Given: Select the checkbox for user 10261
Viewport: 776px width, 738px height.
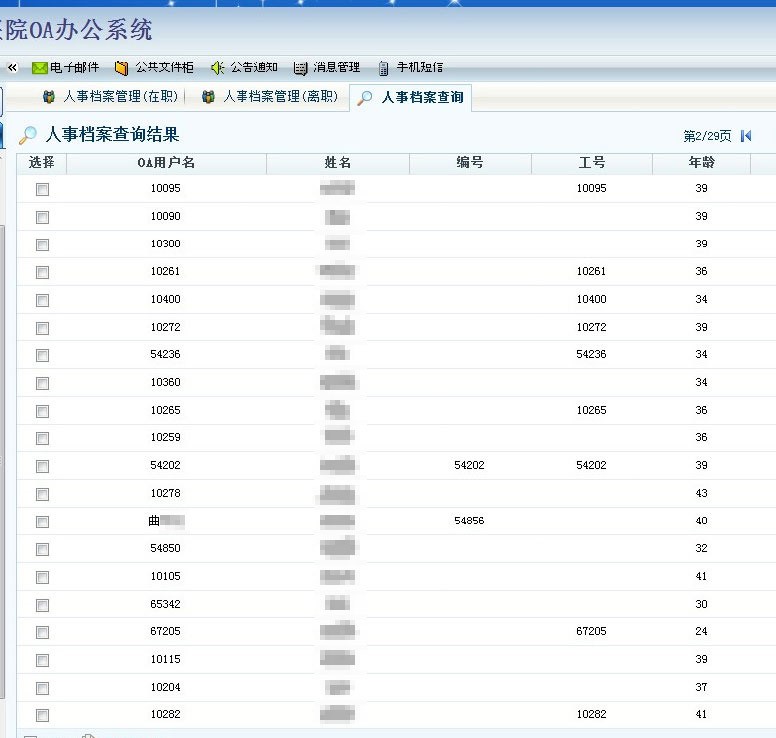Looking at the screenshot, I should [x=43, y=272].
